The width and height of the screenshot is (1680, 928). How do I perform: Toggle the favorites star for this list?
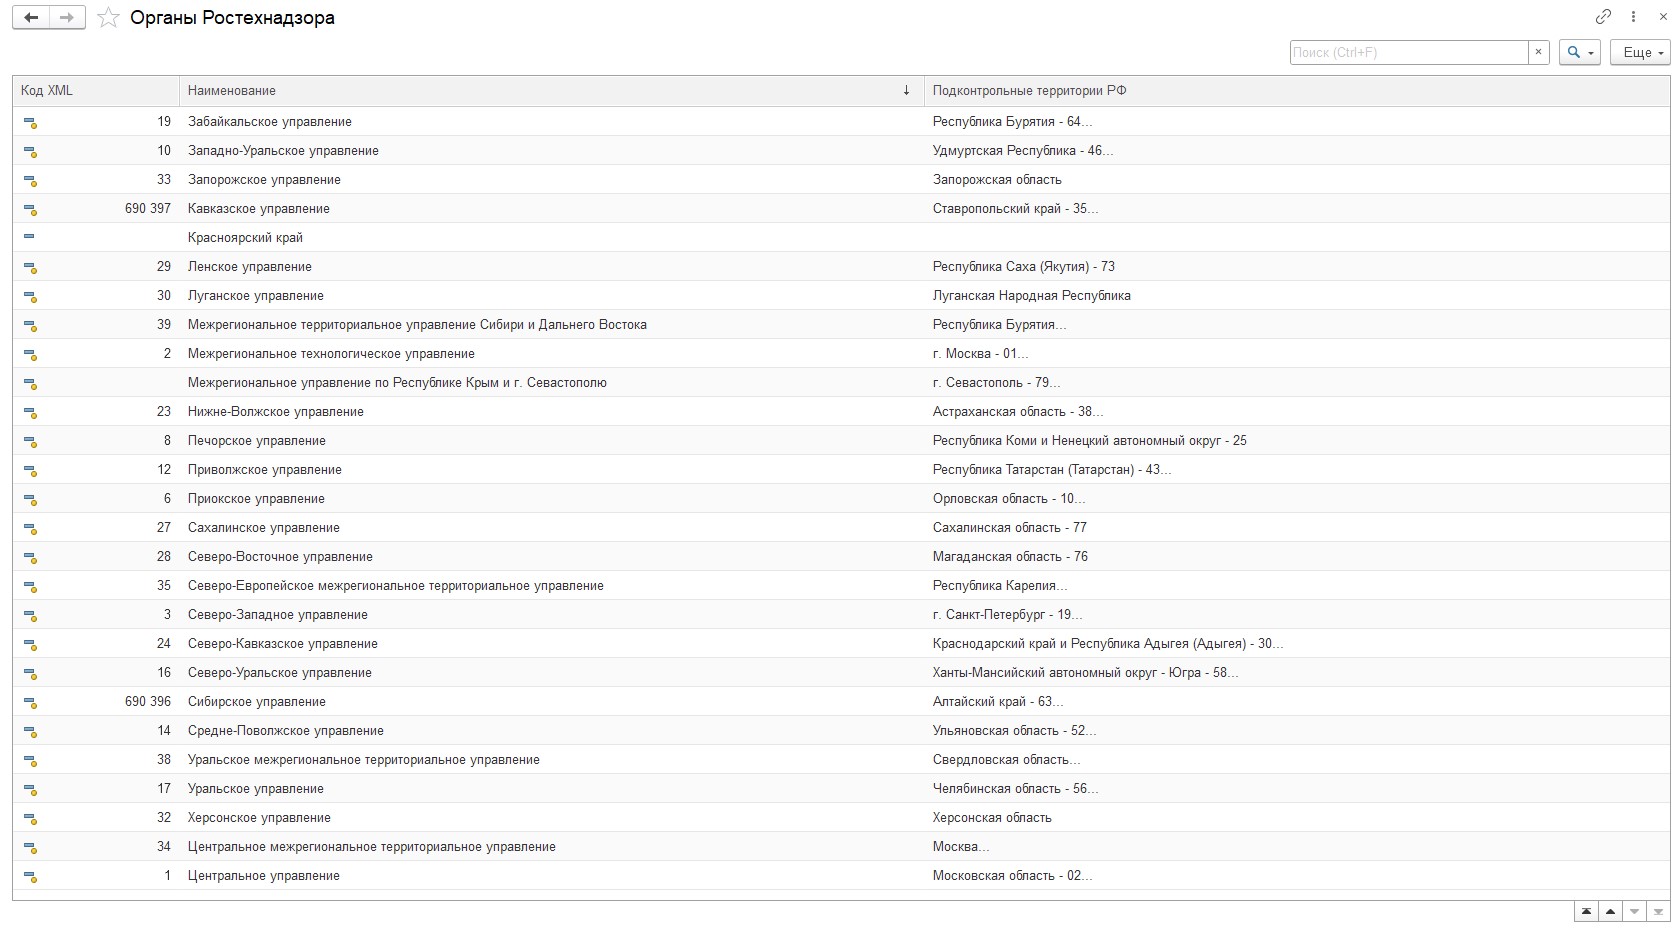(108, 18)
